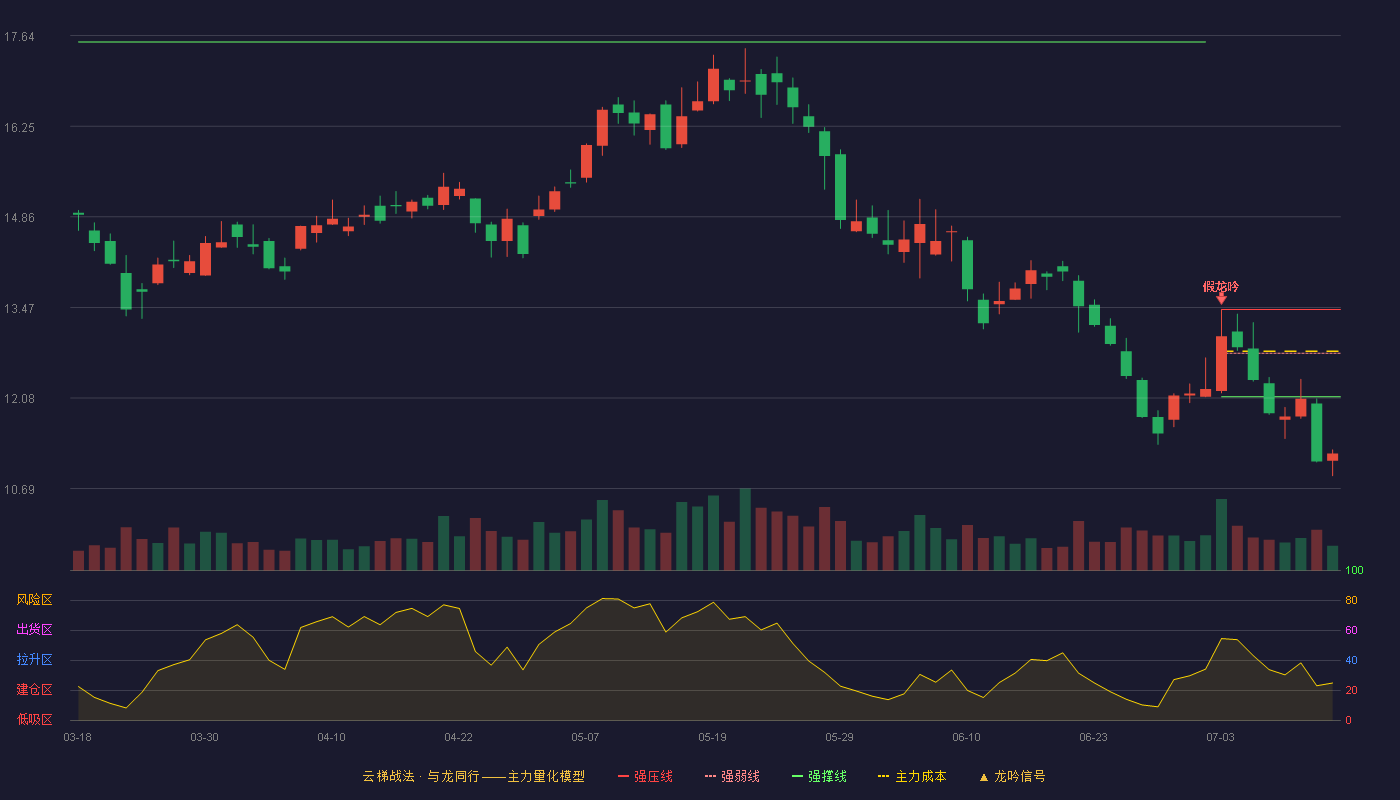The height and width of the screenshot is (800, 1400).
Task: Select the 低吸区 zone label
Action: coord(34,719)
